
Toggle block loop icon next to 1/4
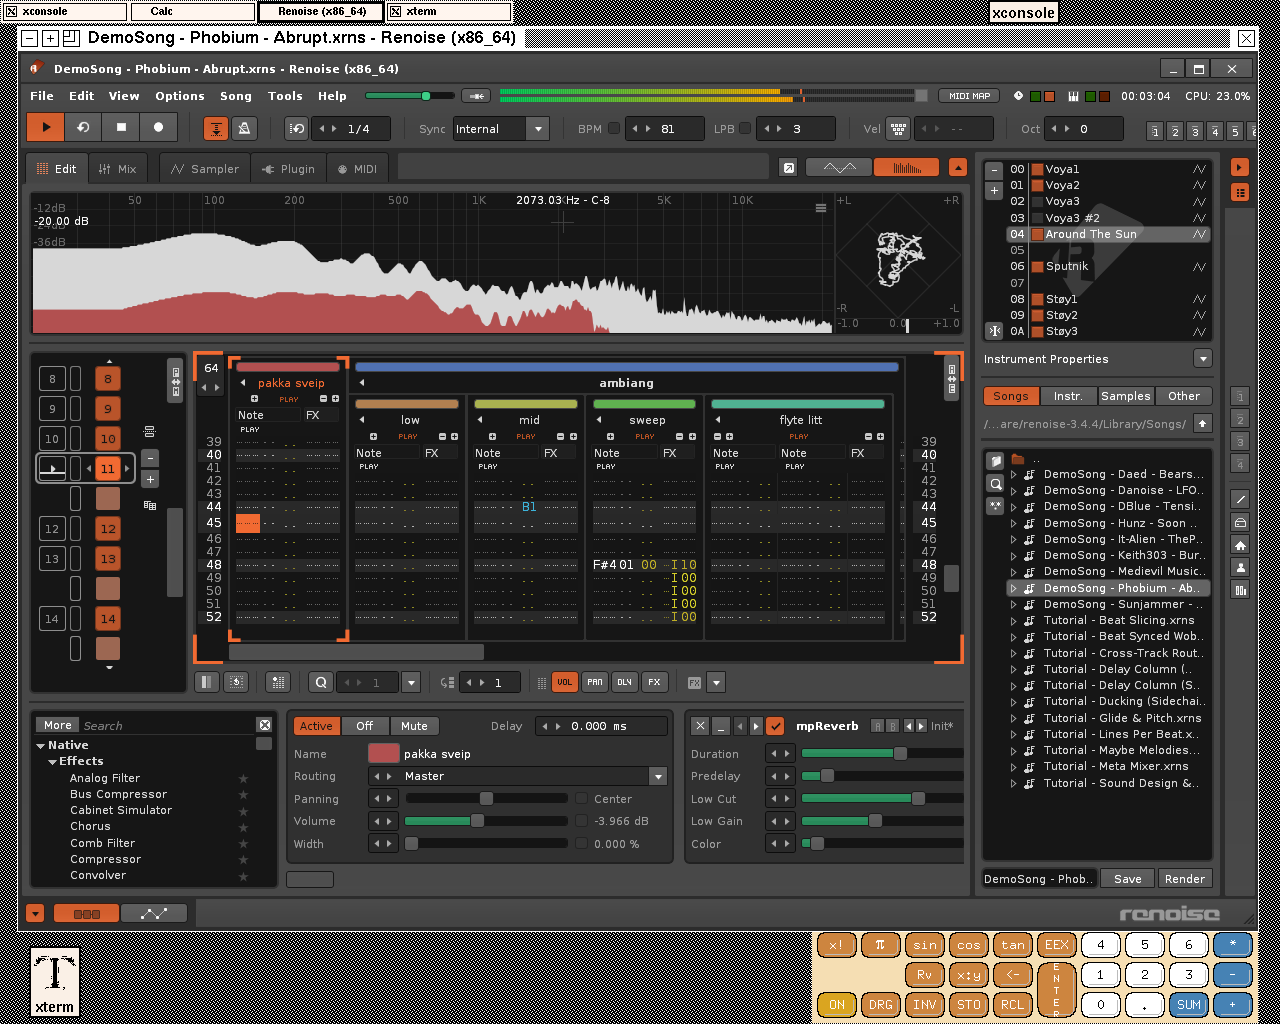(x=297, y=129)
